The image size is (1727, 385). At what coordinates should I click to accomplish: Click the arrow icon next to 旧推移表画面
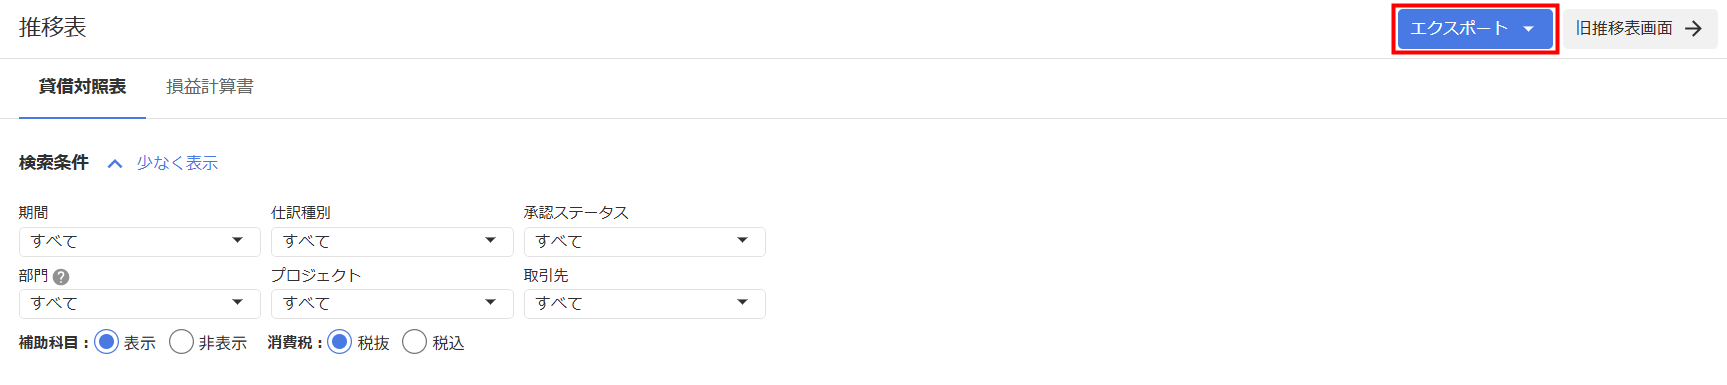click(1693, 29)
